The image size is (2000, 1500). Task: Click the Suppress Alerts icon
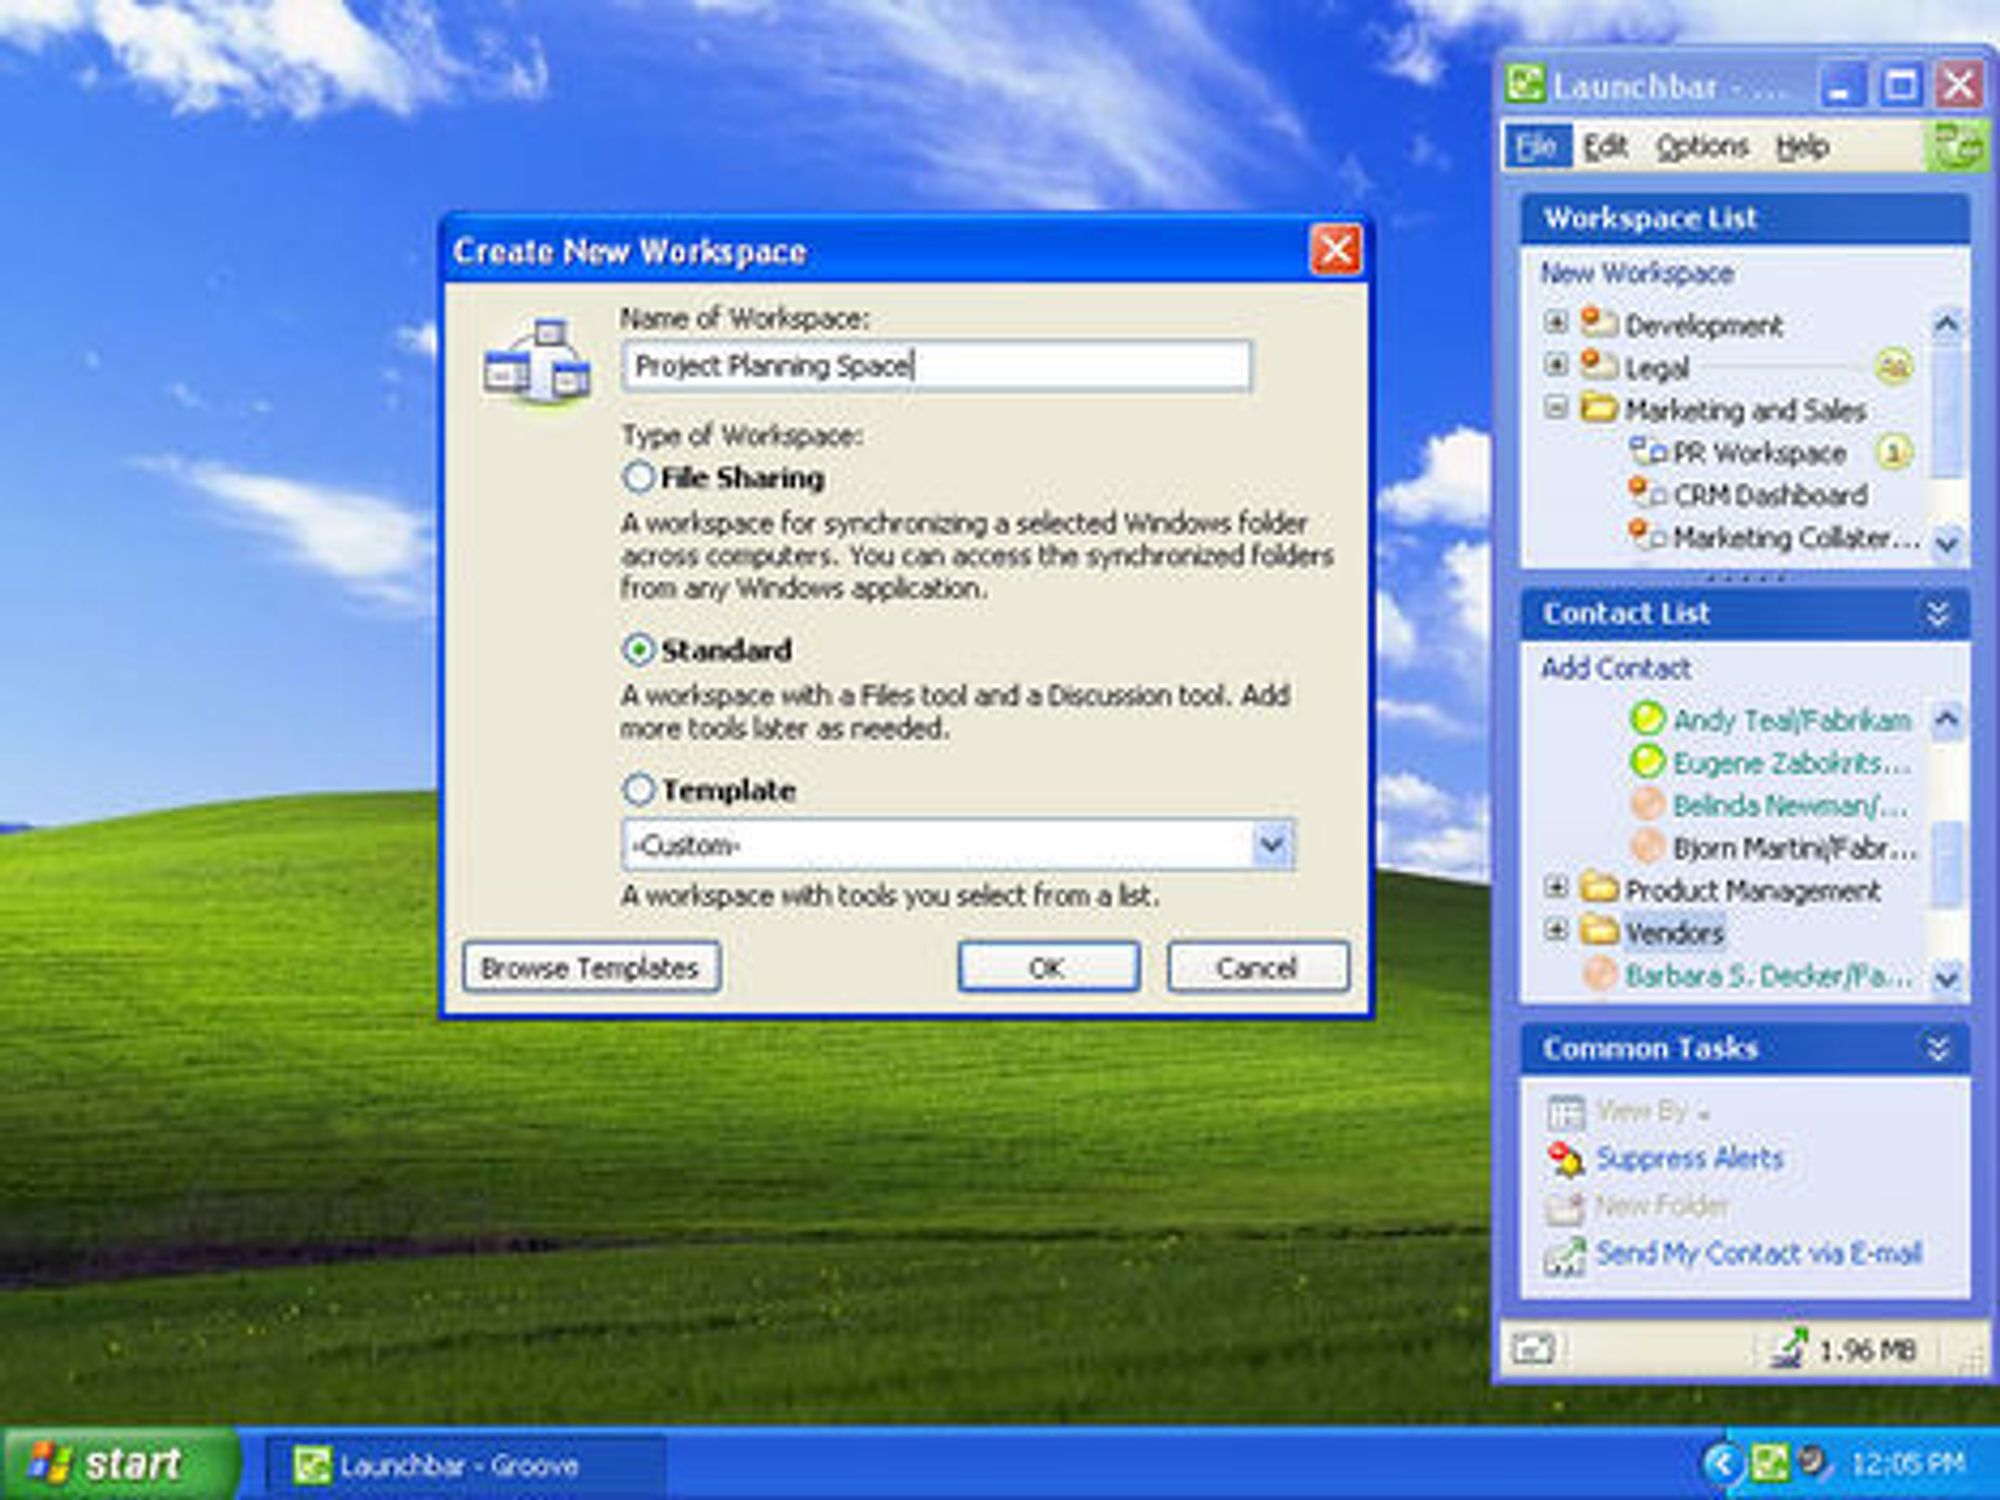1566,1159
